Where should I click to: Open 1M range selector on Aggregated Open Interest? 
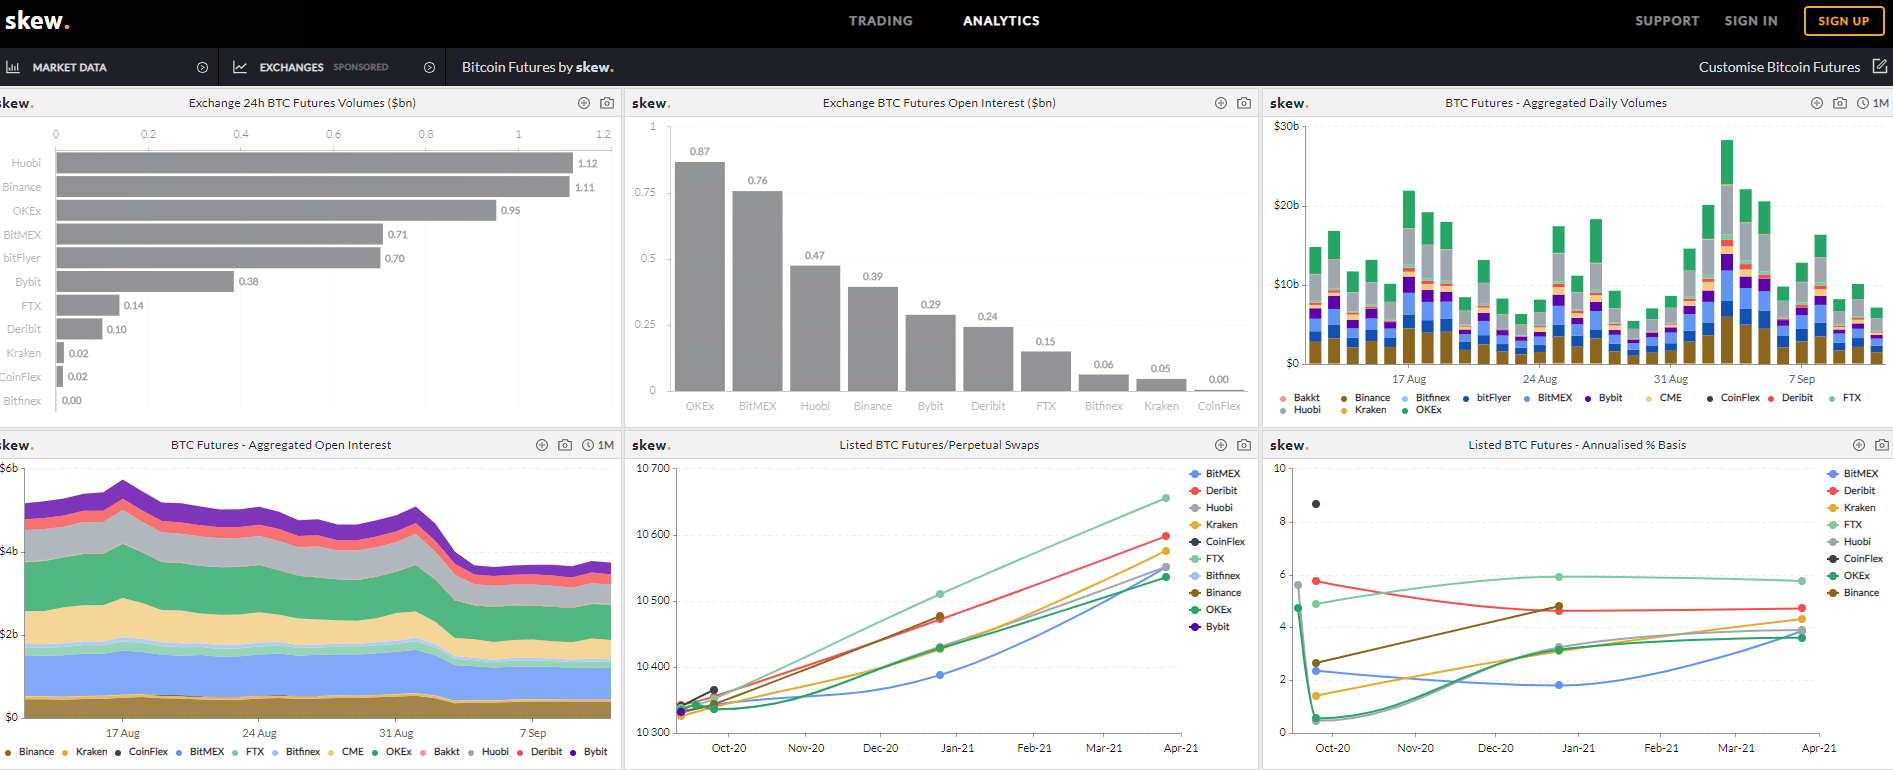(598, 445)
